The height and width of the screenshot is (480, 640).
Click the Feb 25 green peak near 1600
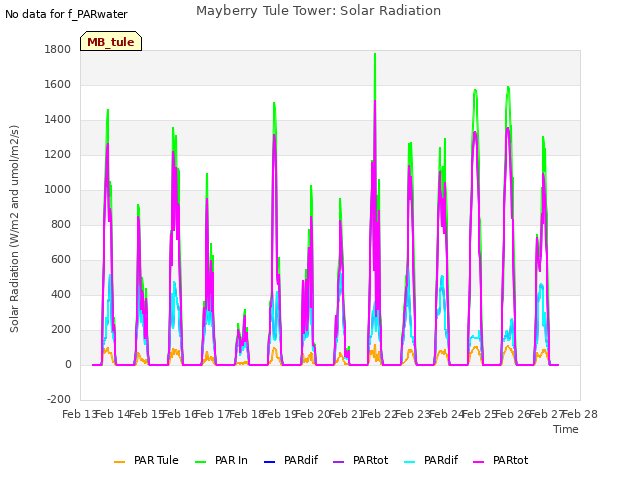tap(508, 88)
